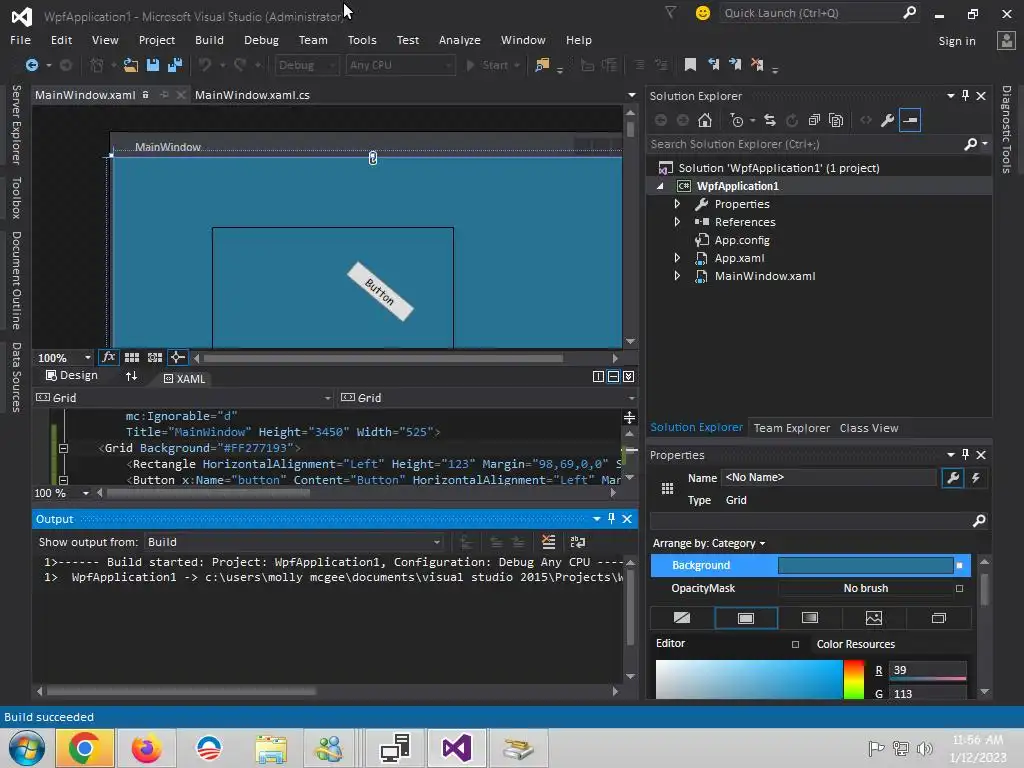This screenshot has width=1024, height=768.
Task: Click the Design view button
Action: [x=72, y=375]
